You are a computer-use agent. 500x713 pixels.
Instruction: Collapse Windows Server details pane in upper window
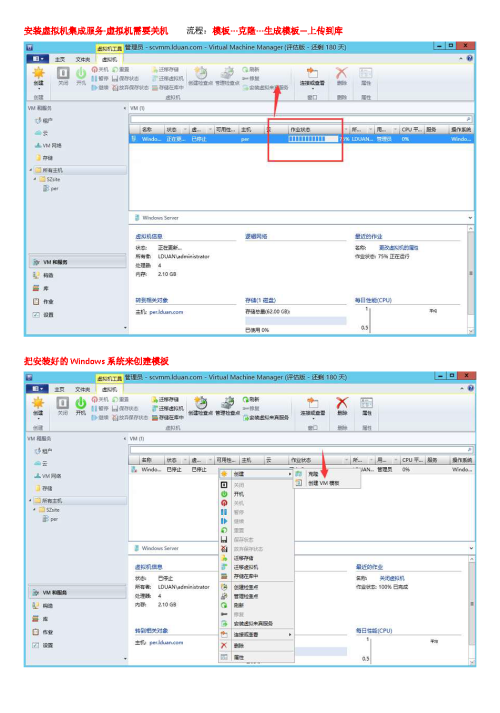[x=470, y=218]
